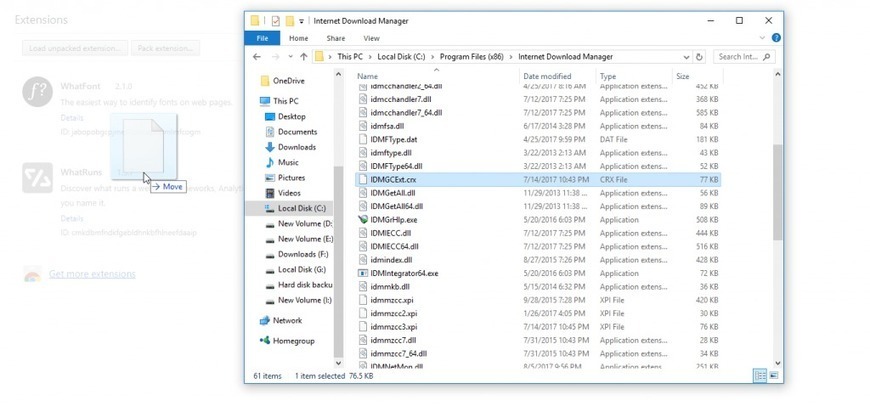This screenshot has width=870, height=406.
Task: Open the Customize Quick Access Toolbar dropdown
Action: click(x=303, y=20)
